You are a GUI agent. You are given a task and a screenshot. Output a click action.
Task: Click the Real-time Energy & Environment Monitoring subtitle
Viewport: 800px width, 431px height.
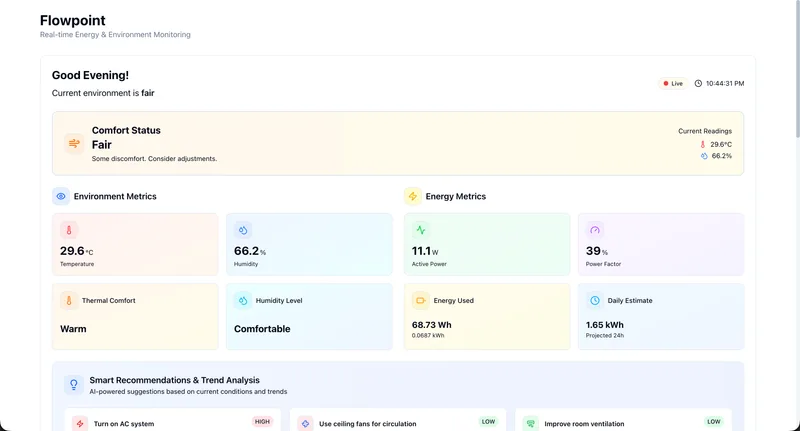(115, 35)
